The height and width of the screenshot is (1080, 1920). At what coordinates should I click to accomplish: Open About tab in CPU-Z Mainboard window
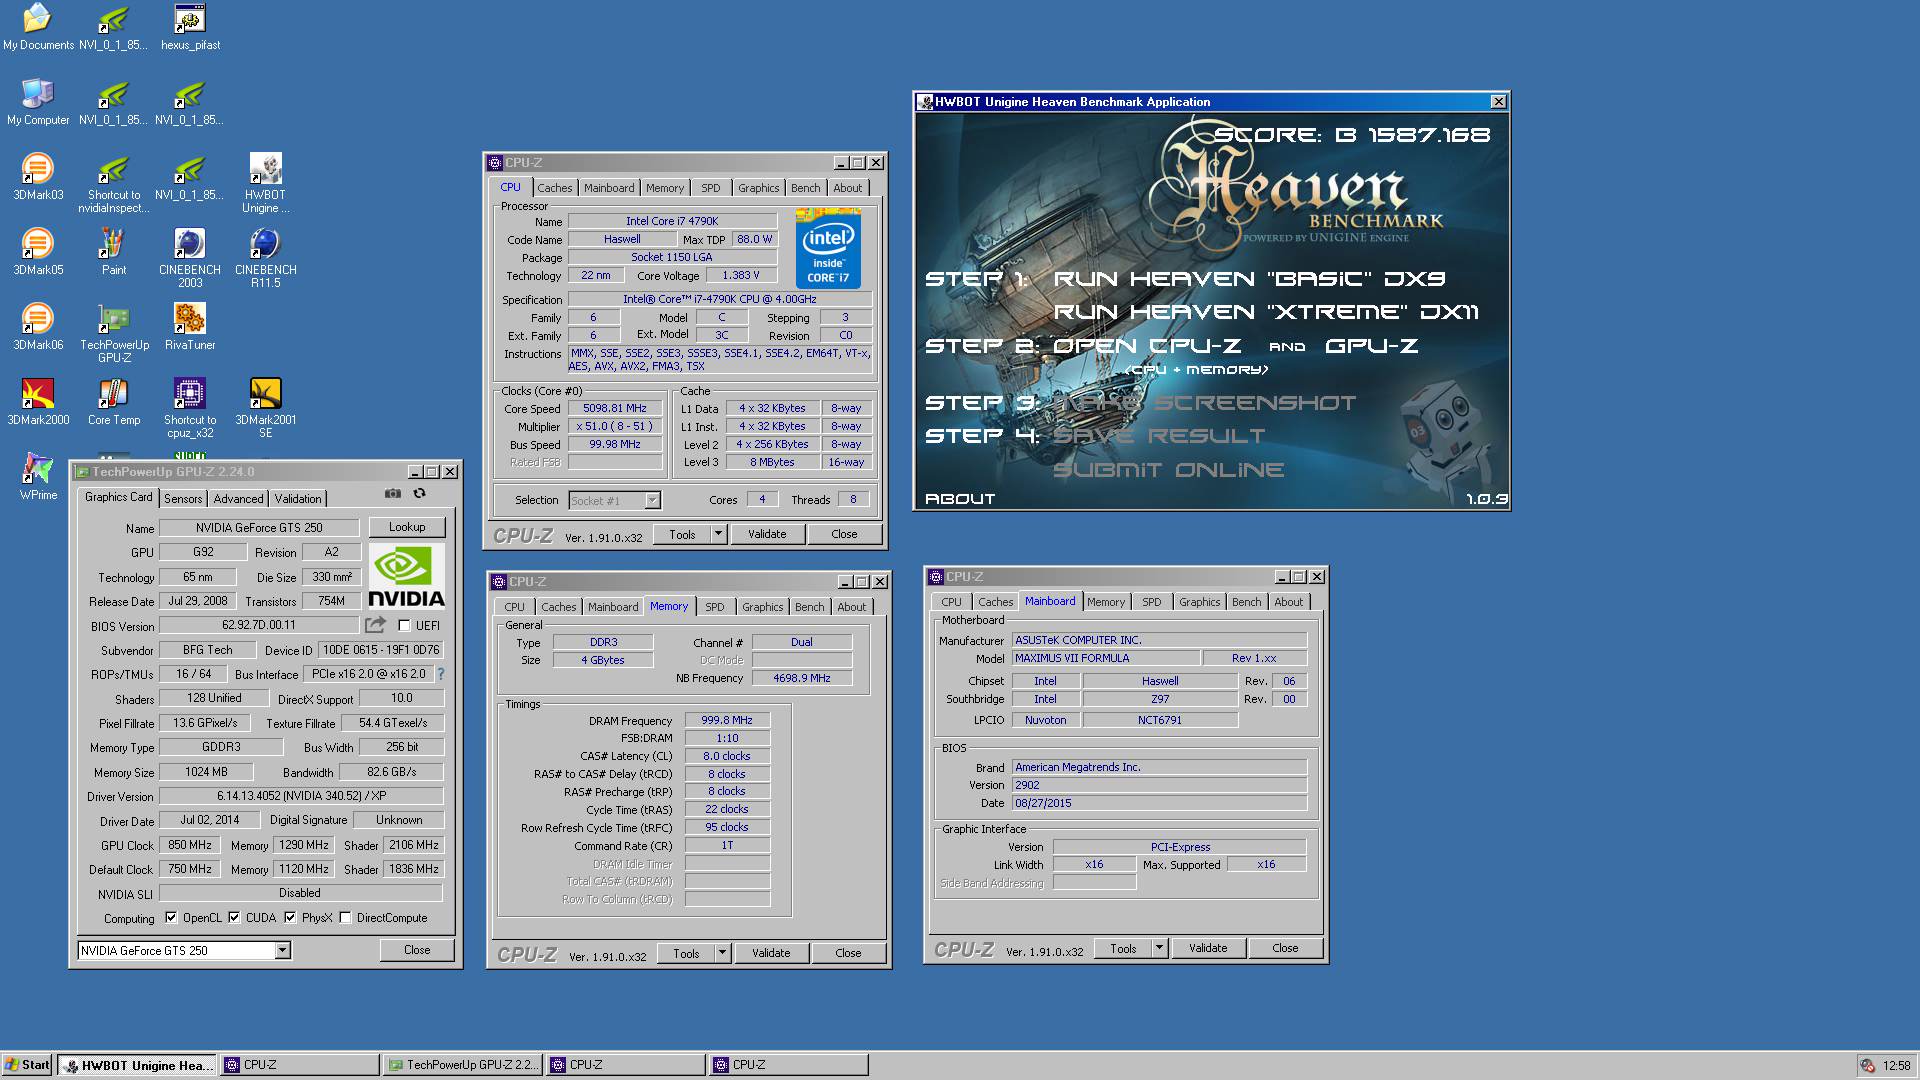point(1288,602)
